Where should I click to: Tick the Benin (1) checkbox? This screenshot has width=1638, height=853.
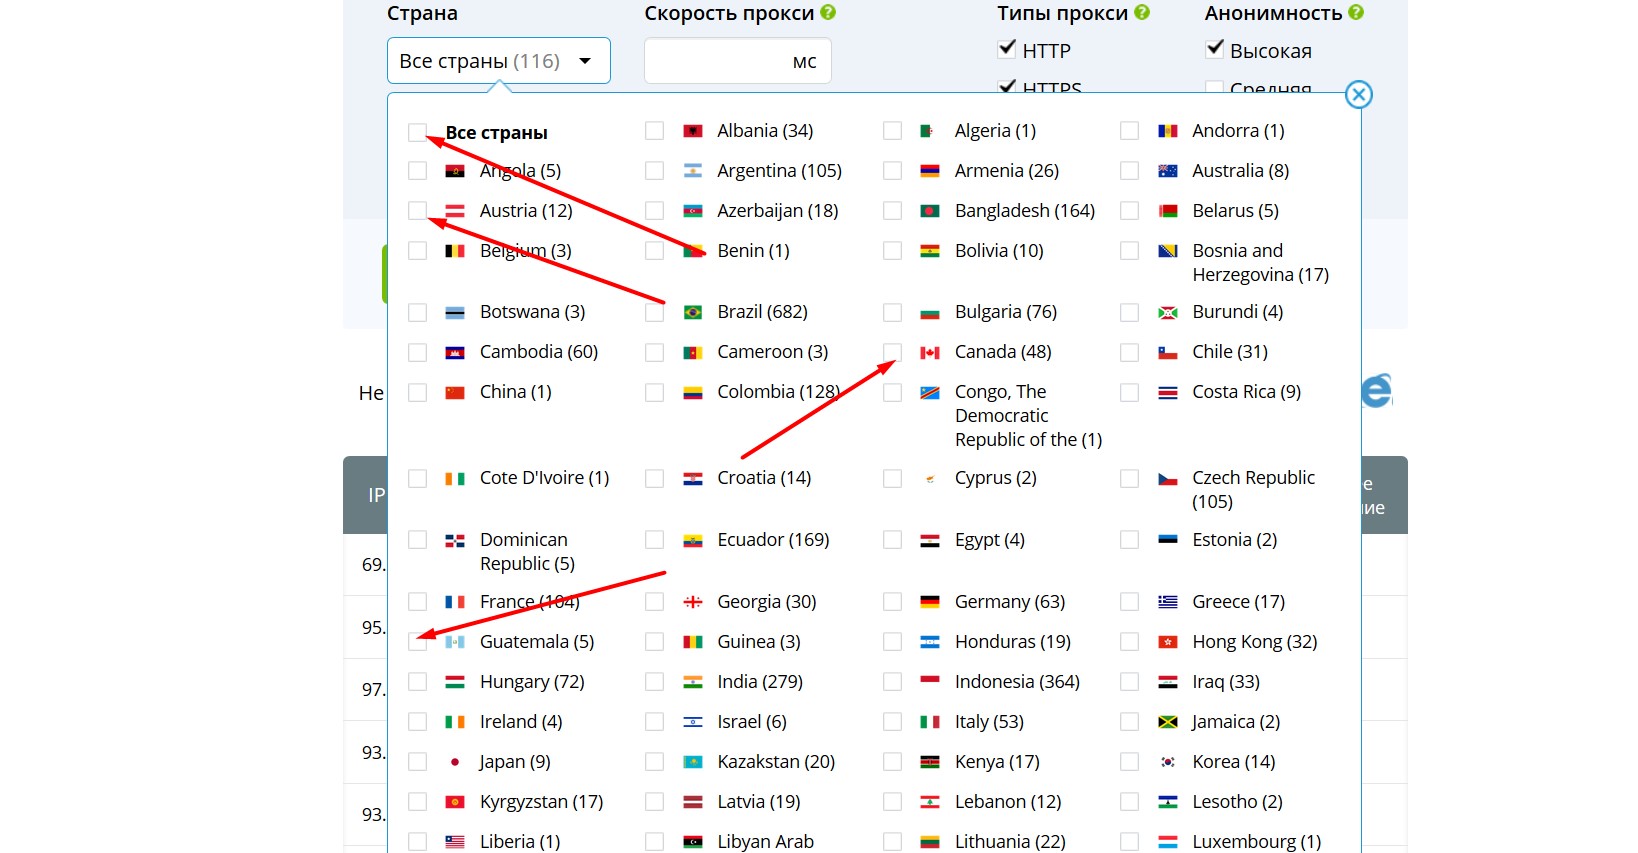(x=655, y=251)
